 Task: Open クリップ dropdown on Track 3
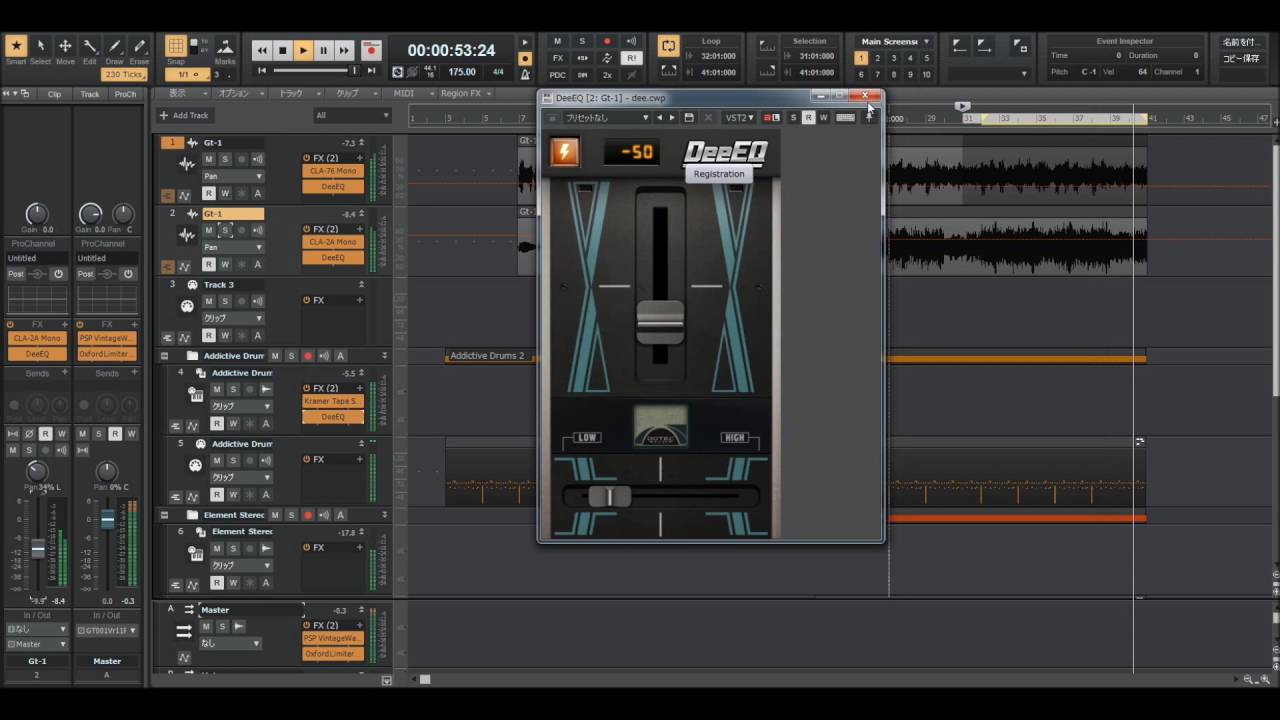point(233,318)
